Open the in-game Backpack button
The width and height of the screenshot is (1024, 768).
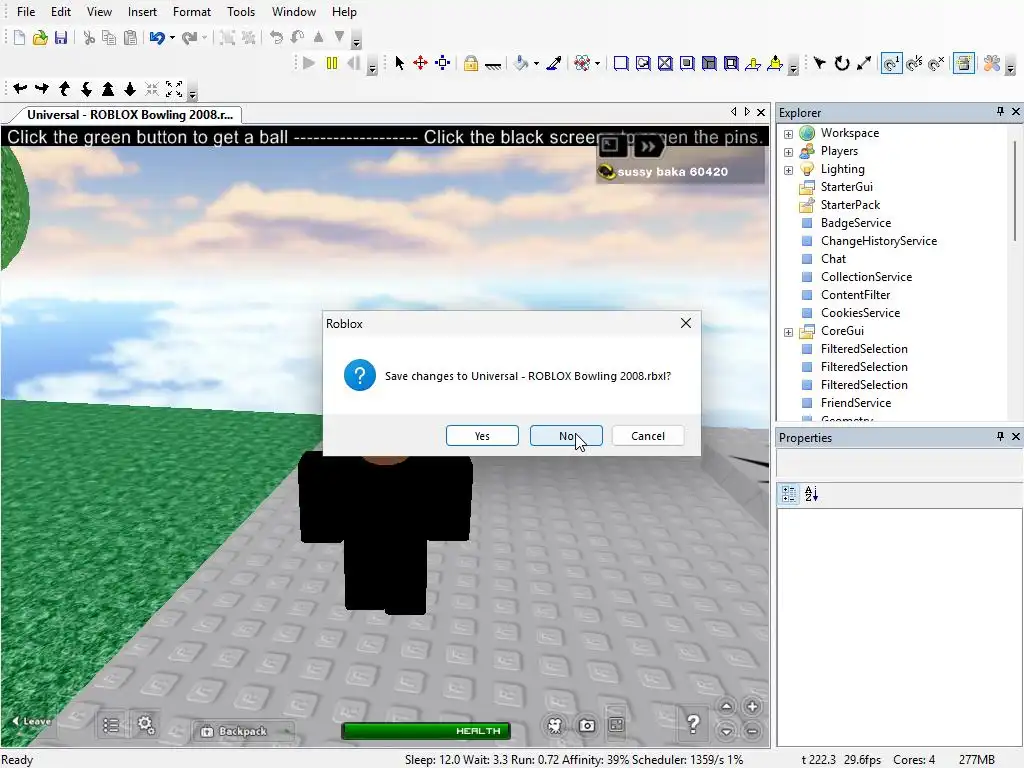242,731
